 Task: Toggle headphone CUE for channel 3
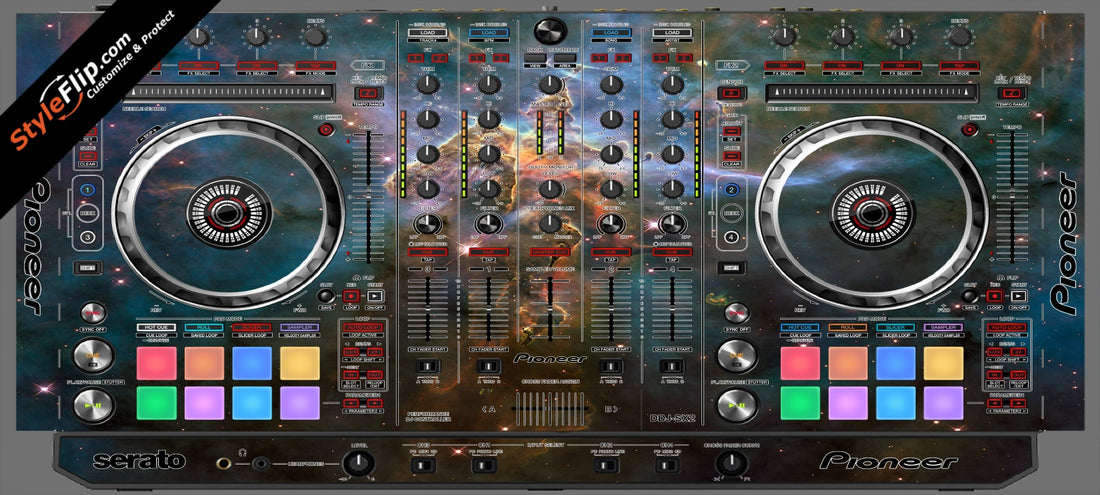(427, 251)
